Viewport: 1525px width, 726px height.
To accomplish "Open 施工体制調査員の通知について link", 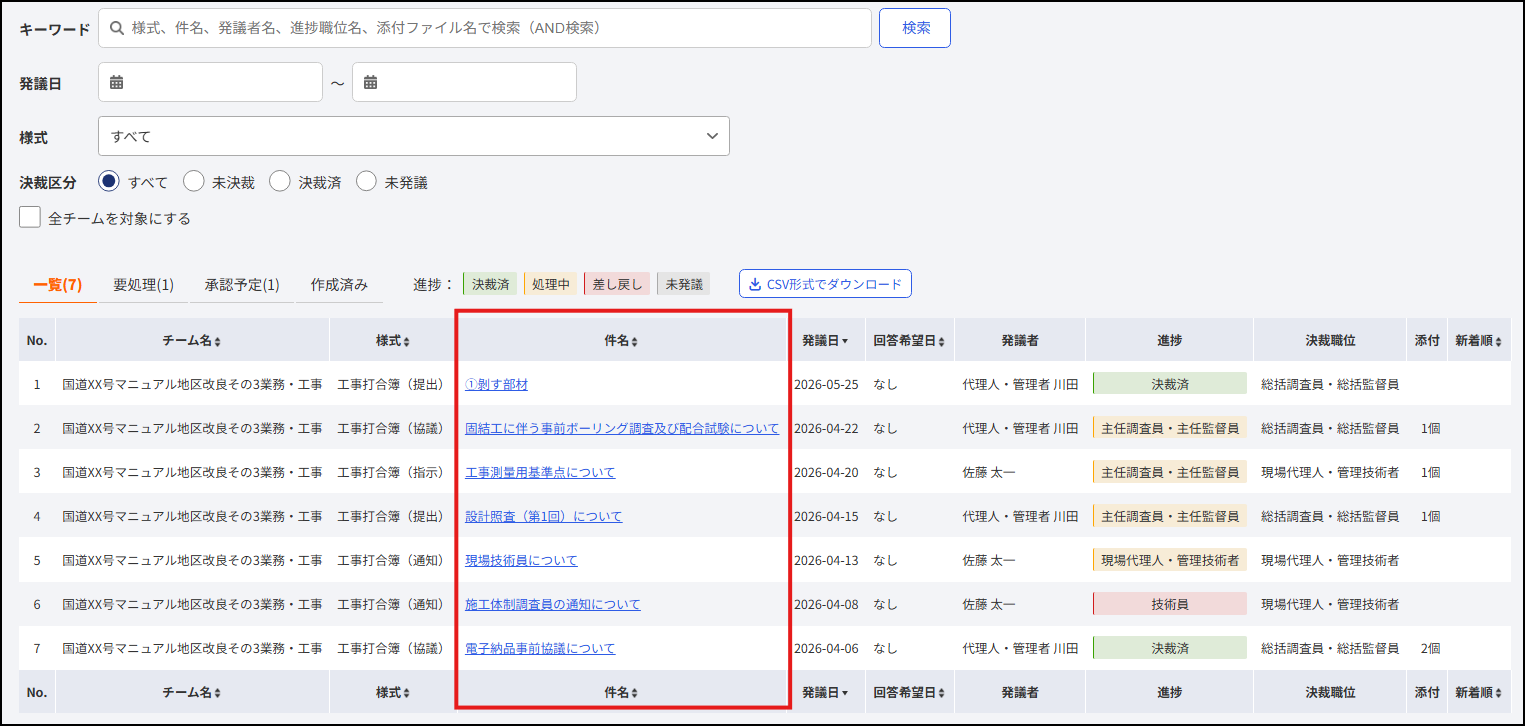I will (553, 604).
